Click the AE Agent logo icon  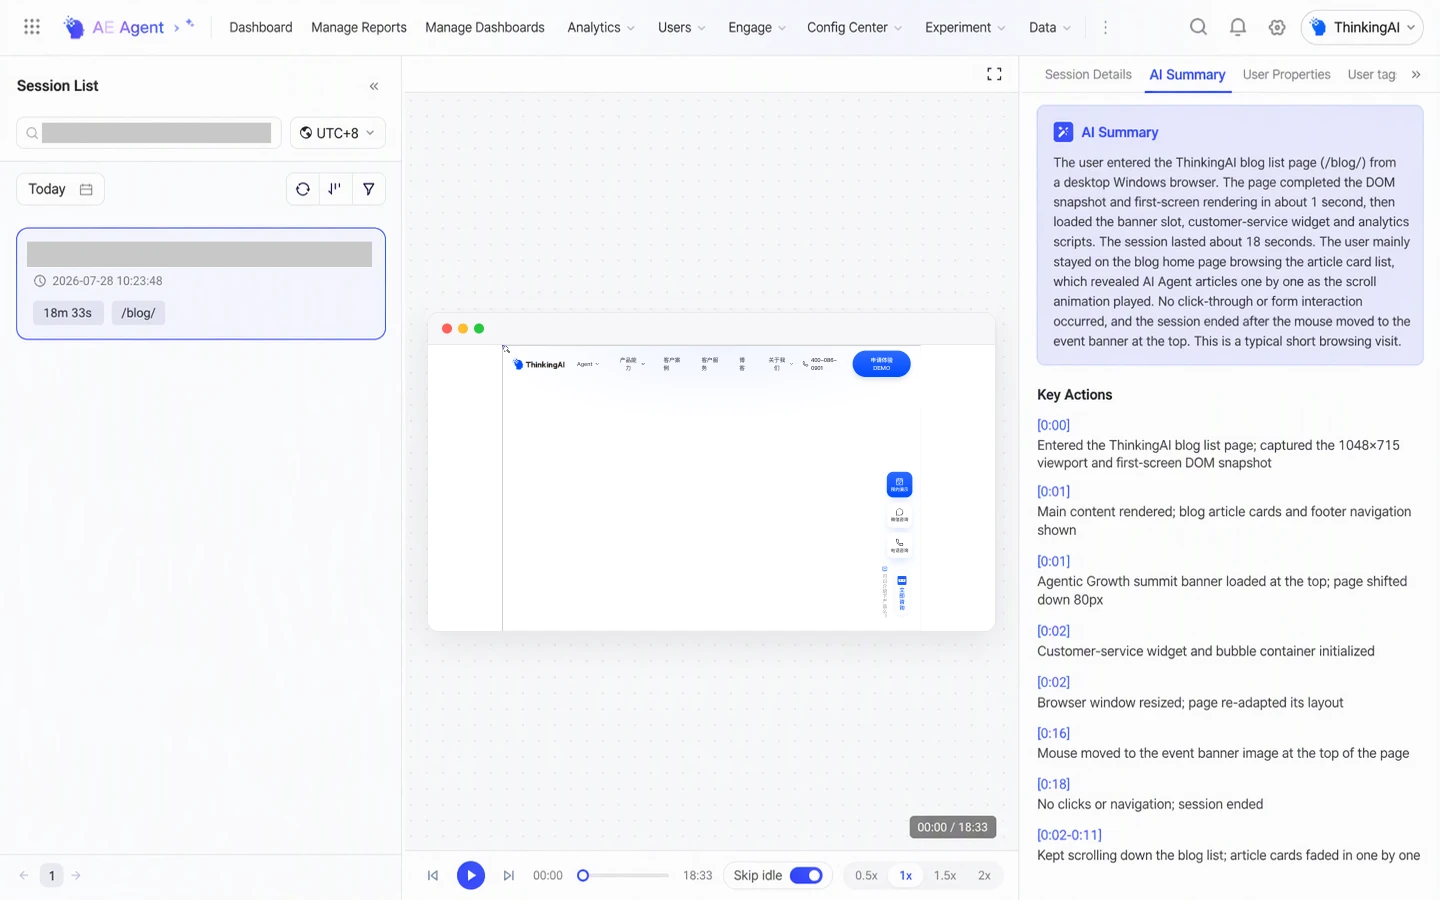tap(74, 27)
